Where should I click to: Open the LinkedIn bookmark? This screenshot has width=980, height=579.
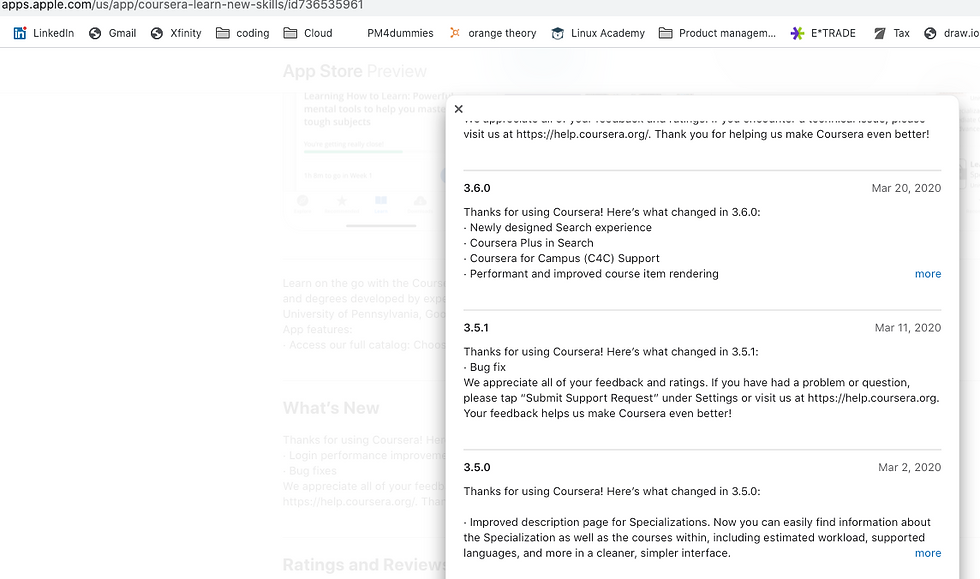click(x=44, y=33)
